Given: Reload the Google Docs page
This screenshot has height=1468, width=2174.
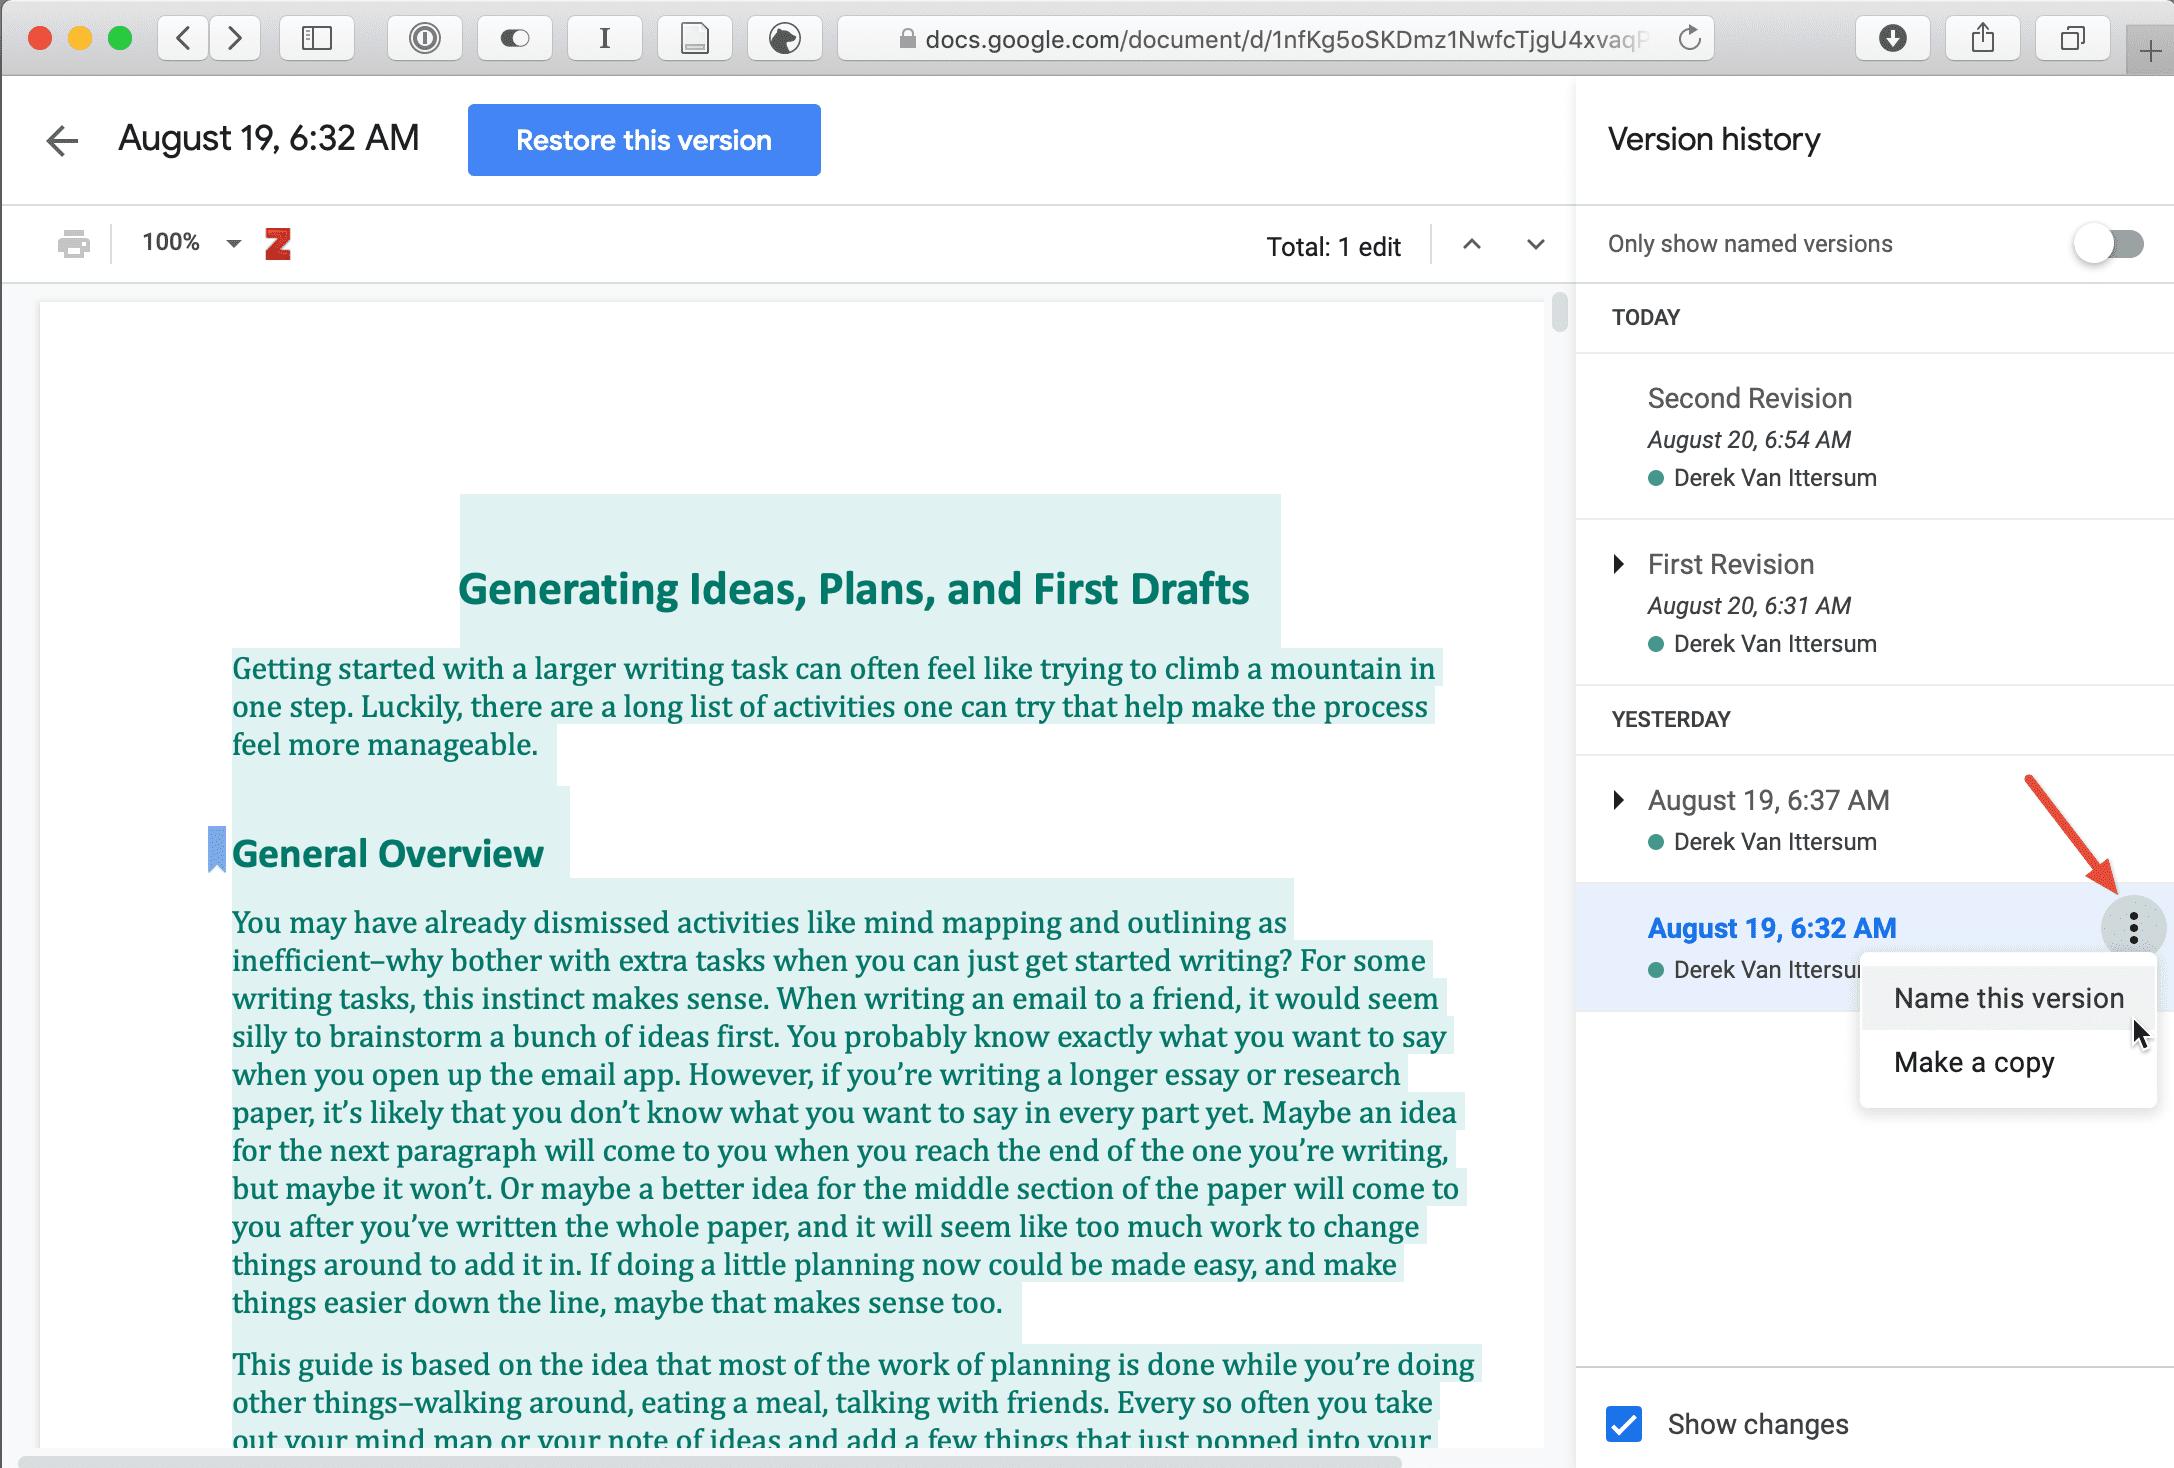Looking at the screenshot, I should pyautogui.click(x=1690, y=39).
